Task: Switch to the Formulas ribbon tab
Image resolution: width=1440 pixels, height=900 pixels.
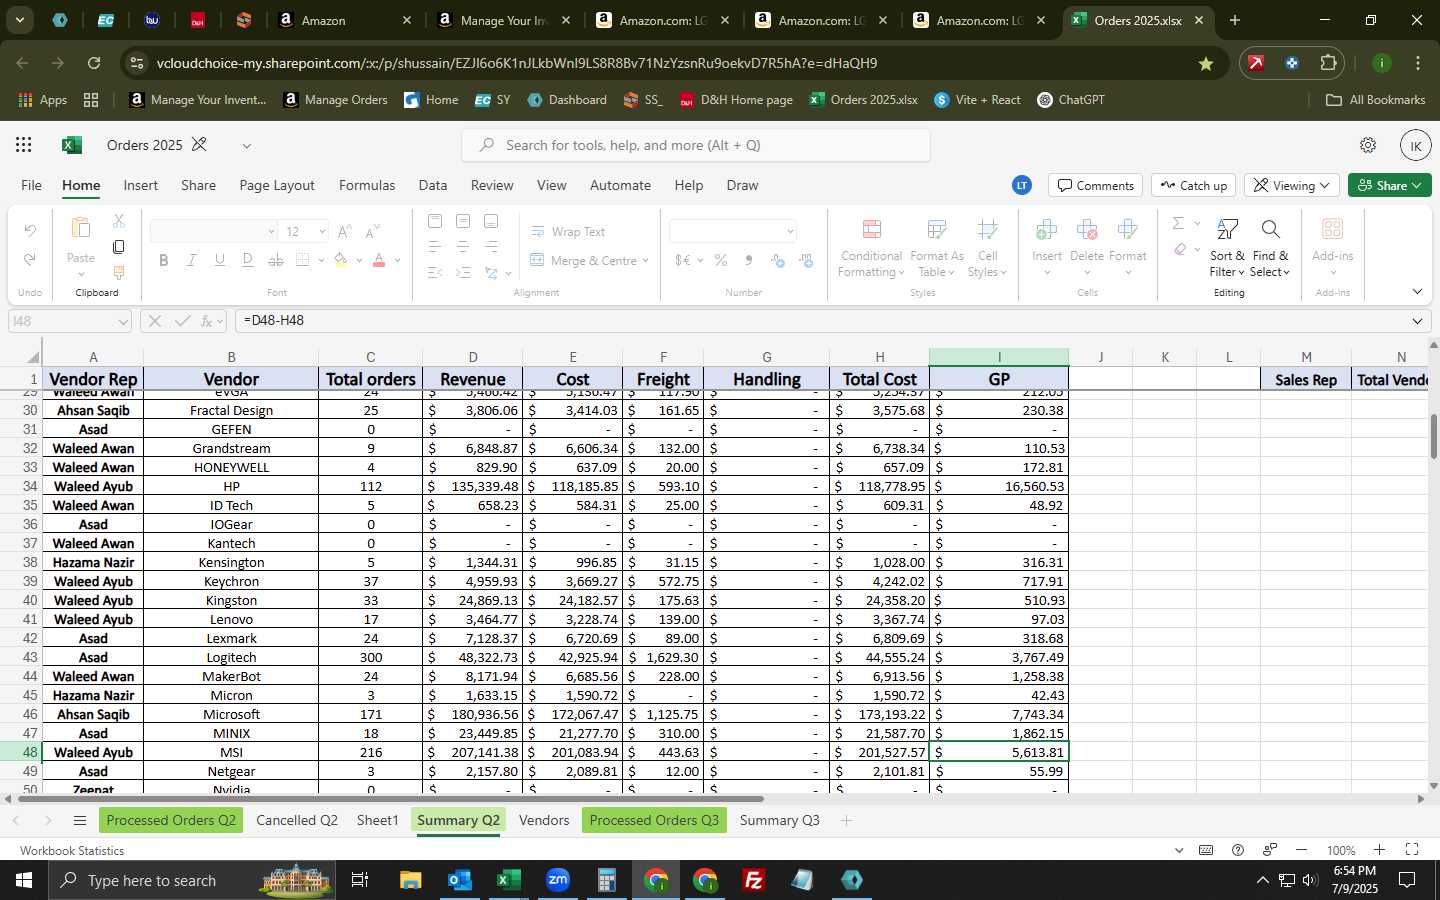Action: click(367, 185)
